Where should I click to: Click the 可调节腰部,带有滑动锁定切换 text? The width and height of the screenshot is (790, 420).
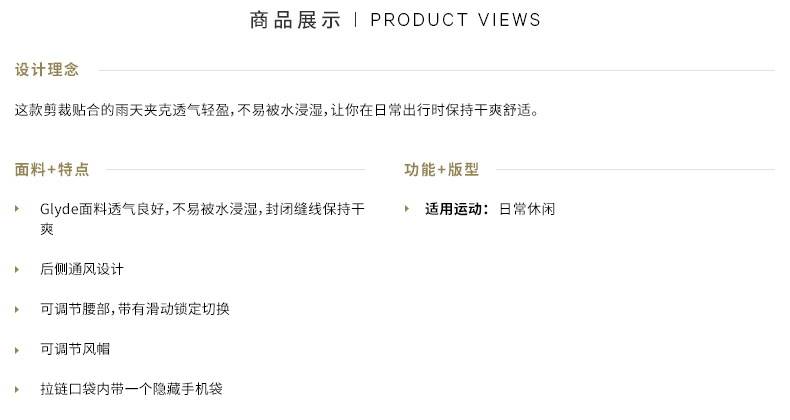click(135, 309)
